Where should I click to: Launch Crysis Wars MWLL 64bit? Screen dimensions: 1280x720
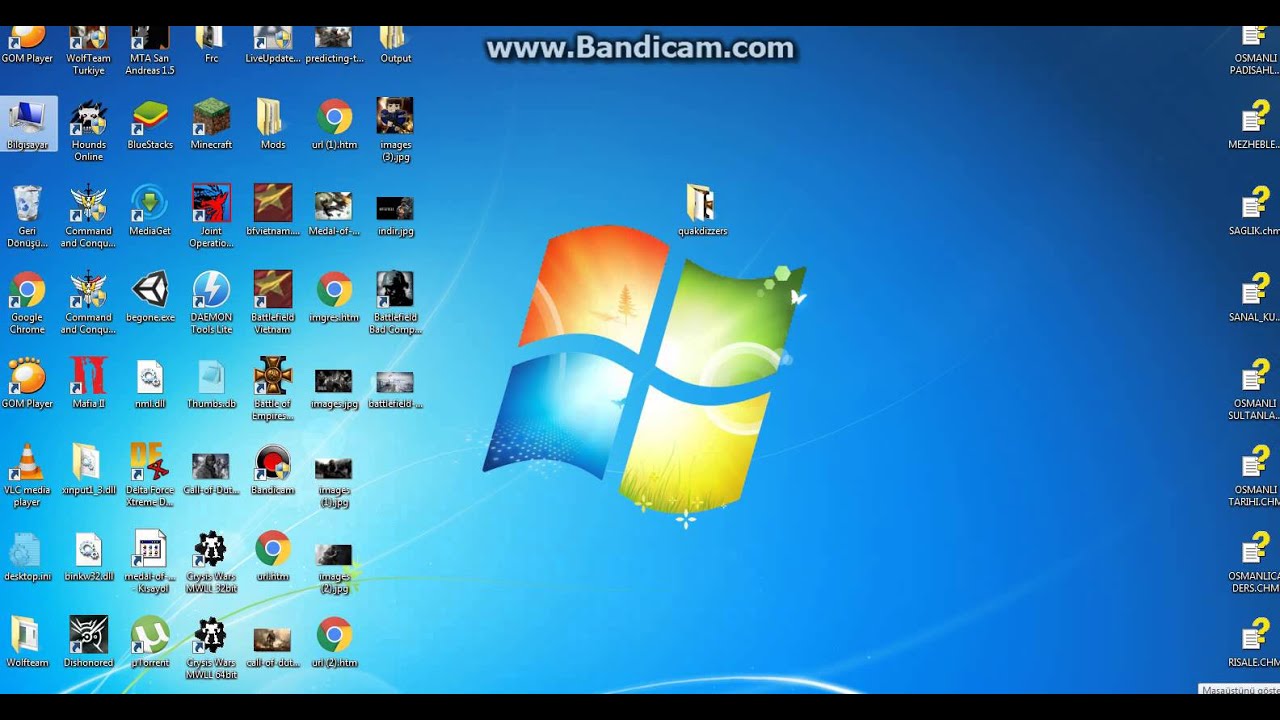[x=211, y=648]
